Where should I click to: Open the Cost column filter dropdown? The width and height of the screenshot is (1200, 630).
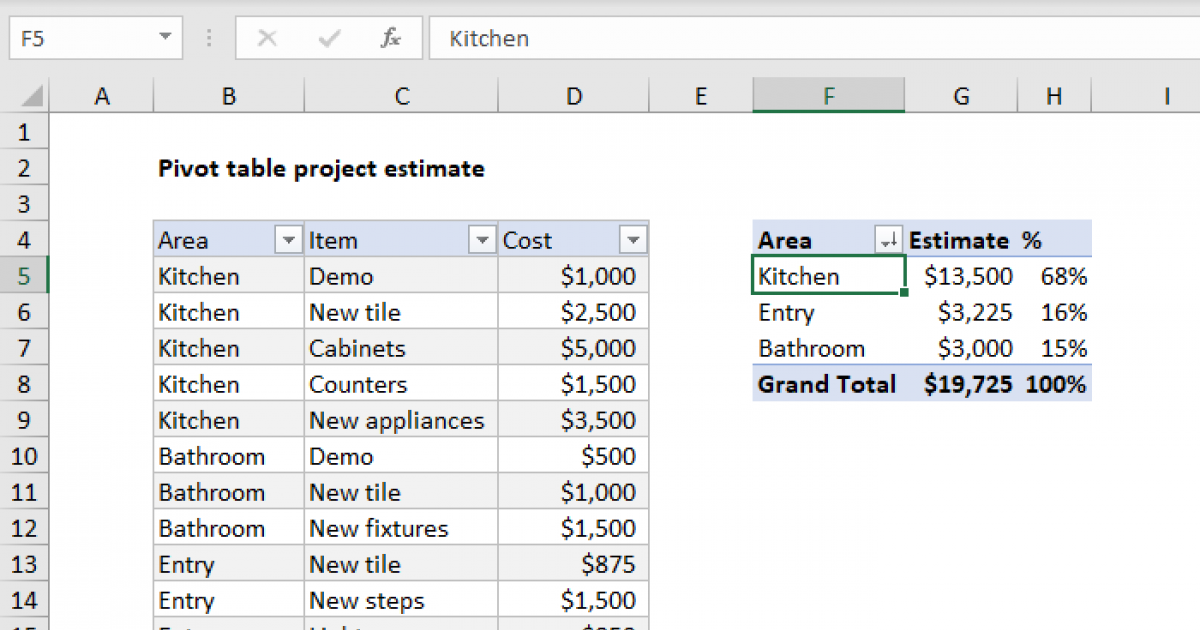tap(633, 240)
